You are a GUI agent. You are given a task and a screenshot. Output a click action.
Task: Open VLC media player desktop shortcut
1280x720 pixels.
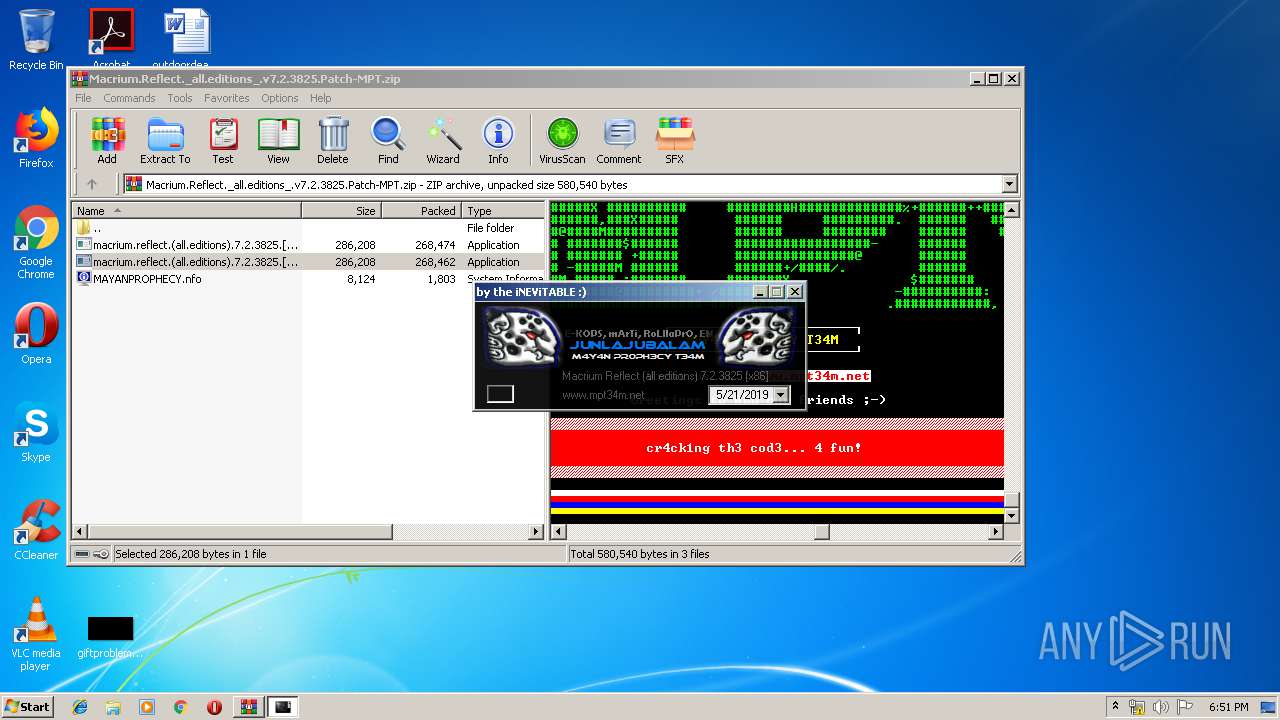[x=36, y=633]
